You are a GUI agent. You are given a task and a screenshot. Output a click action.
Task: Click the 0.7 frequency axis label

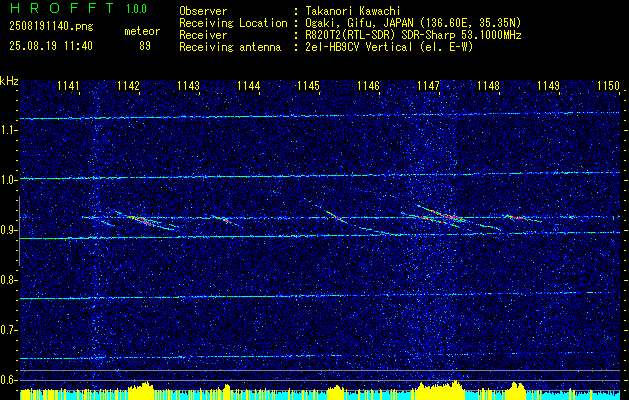point(7,330)
